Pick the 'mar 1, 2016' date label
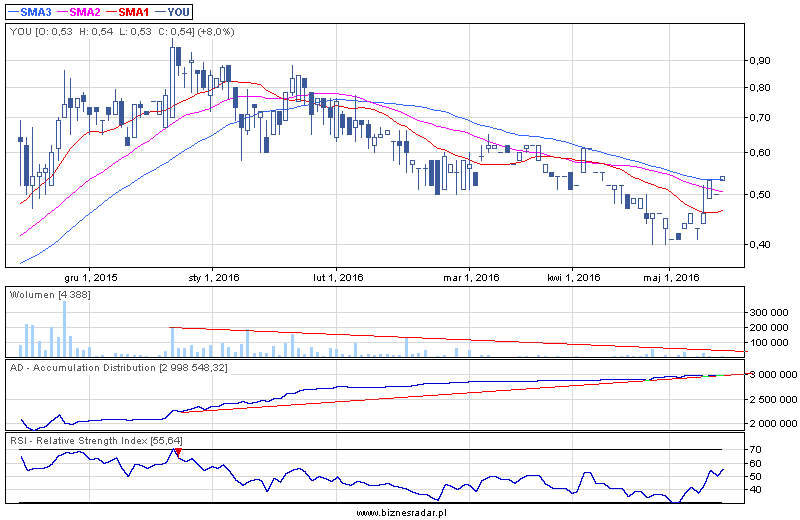The image size is (800, 520). coord(471,277)
